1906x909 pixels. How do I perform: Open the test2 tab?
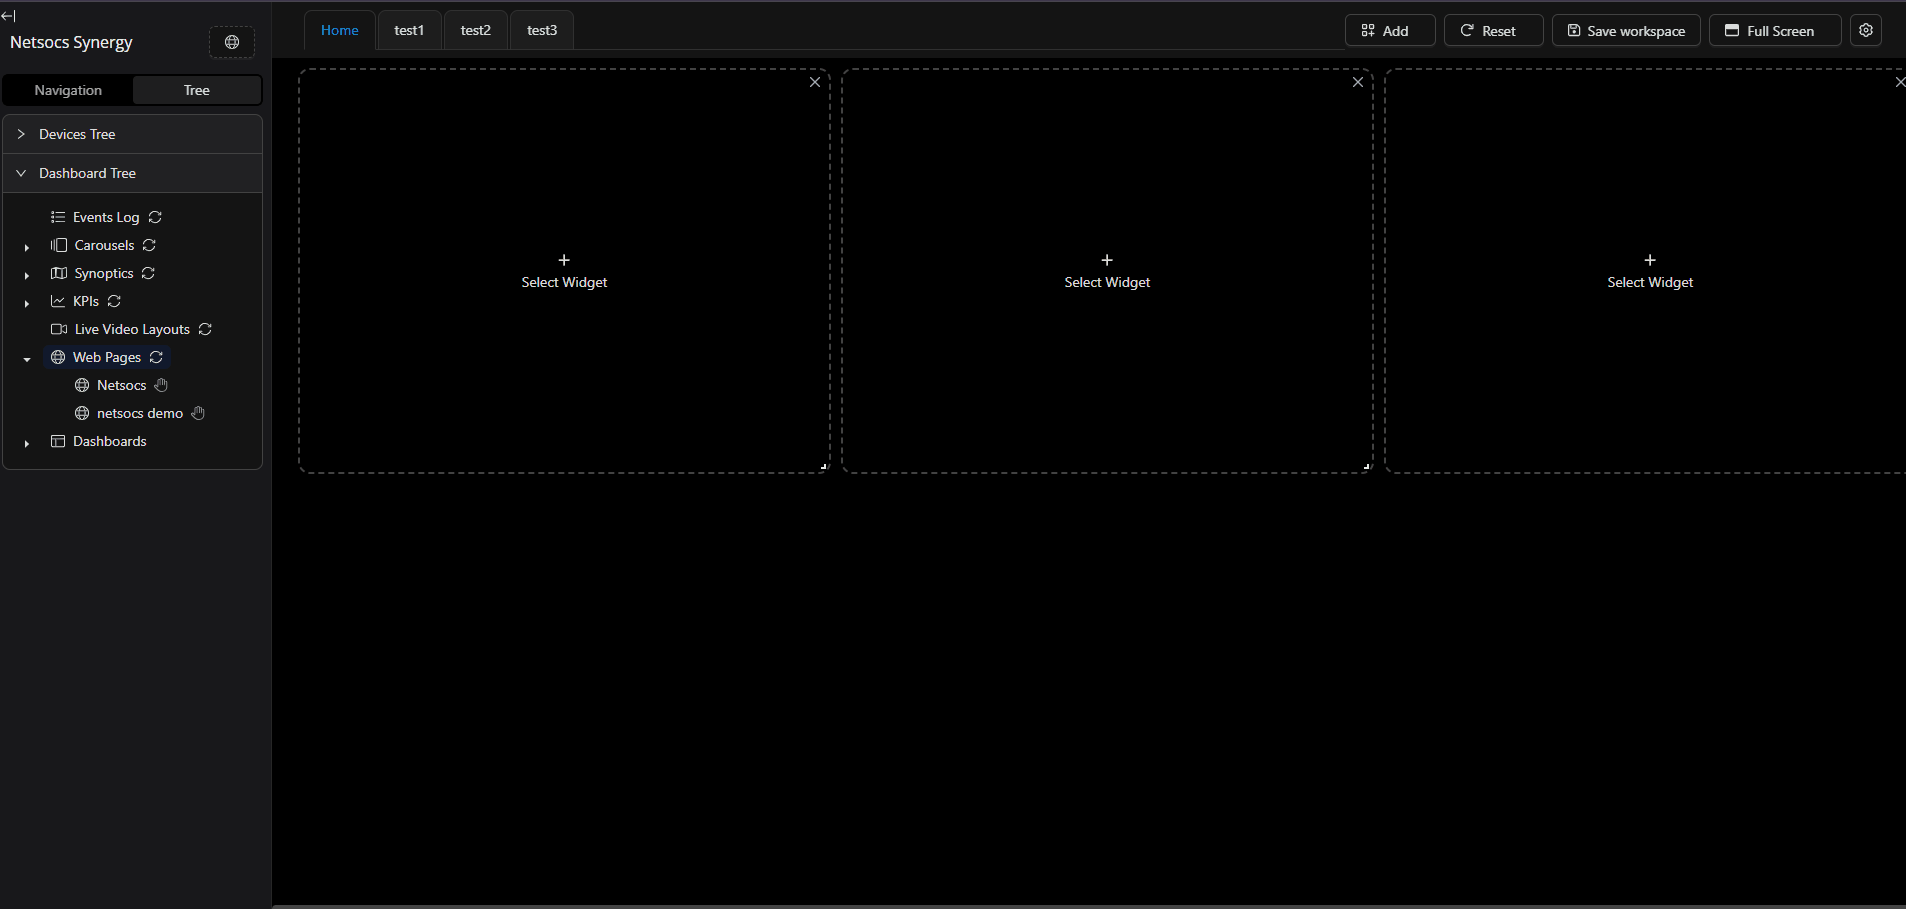[476, 30]
